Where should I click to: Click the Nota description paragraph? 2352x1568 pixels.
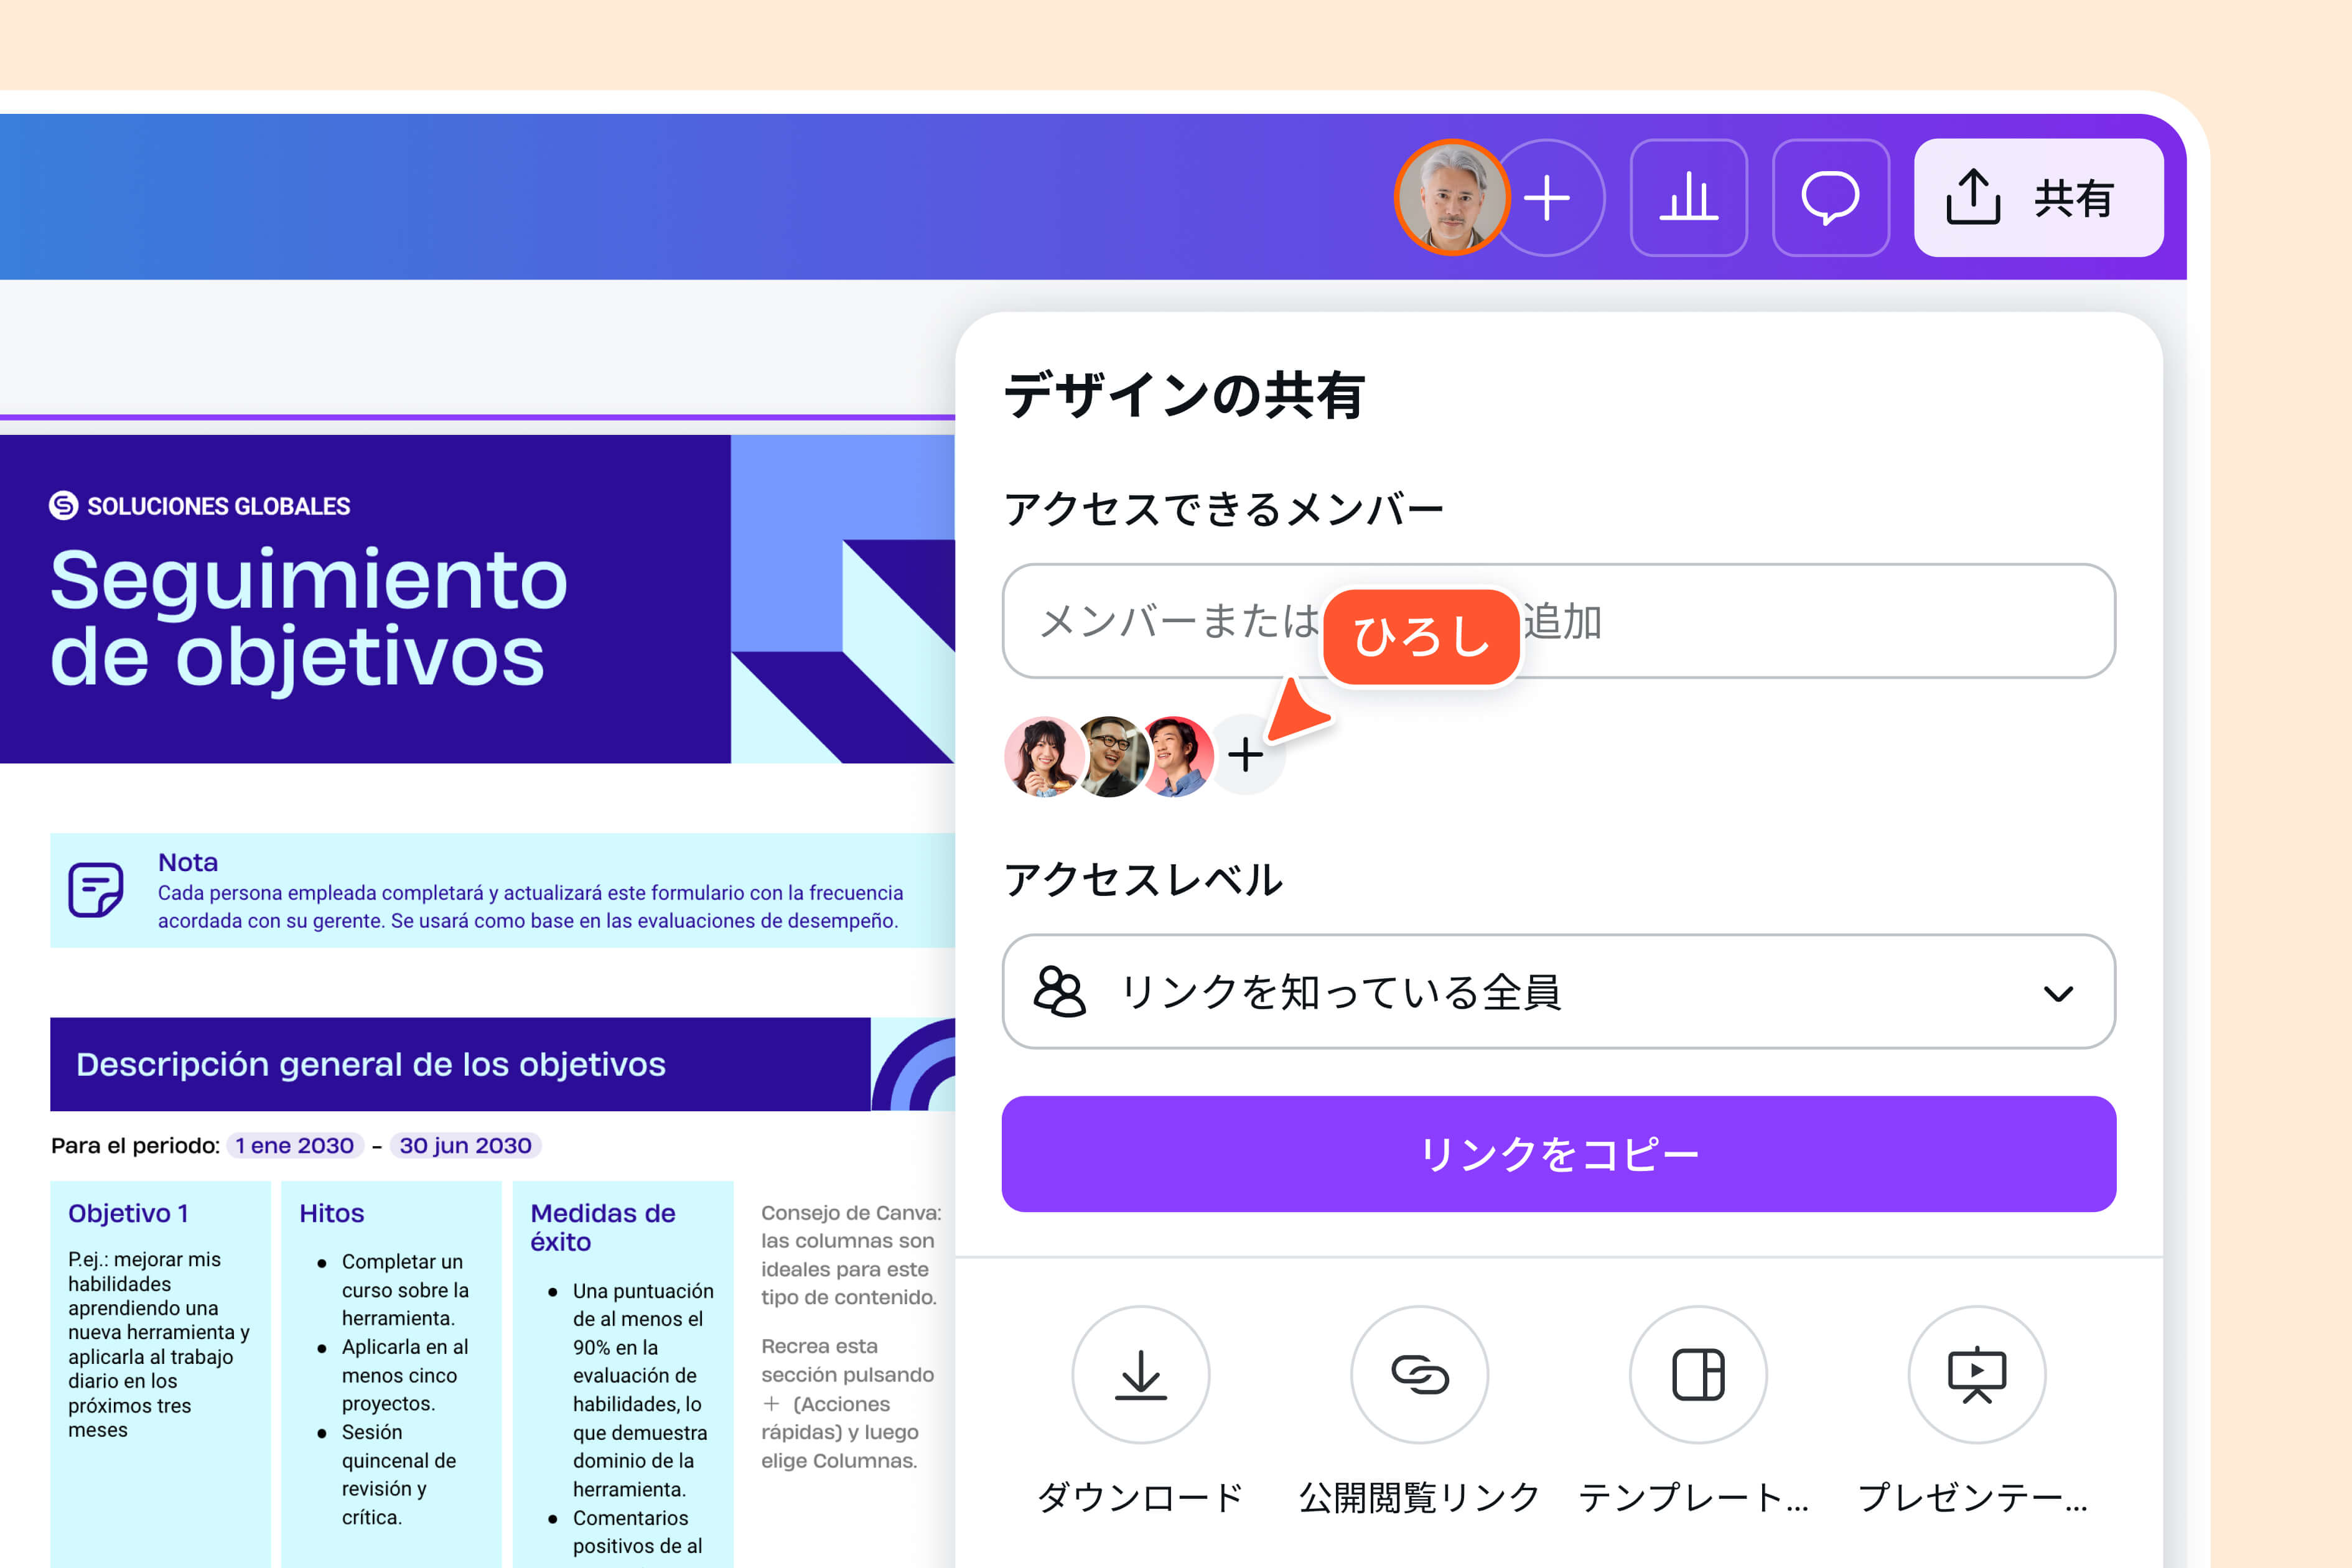tap(530, 907)
